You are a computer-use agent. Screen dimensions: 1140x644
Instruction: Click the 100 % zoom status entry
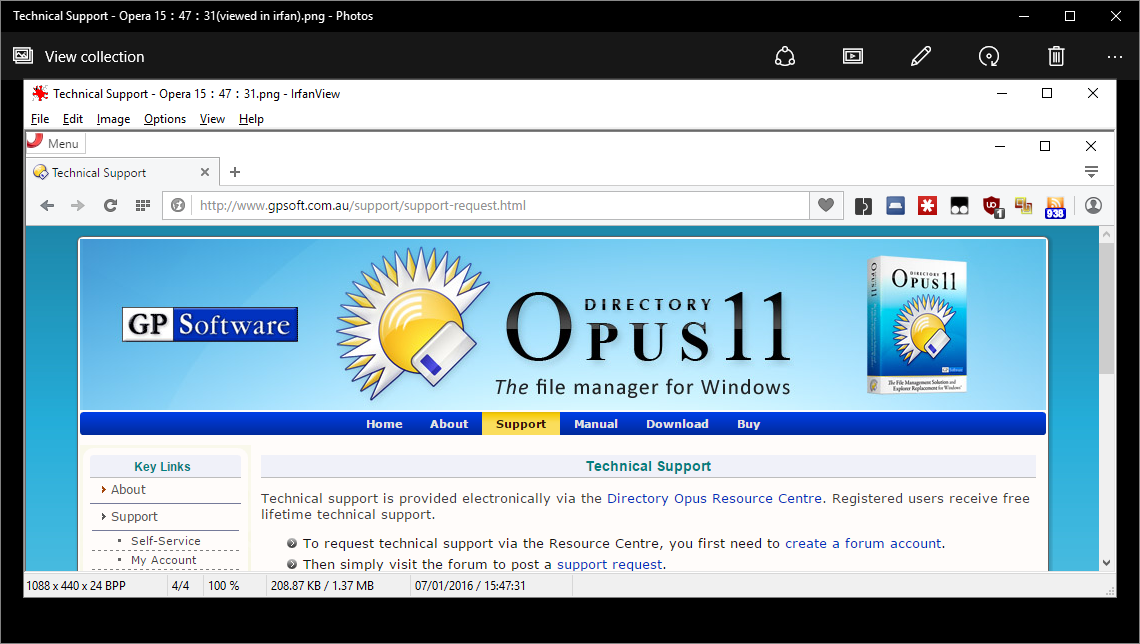tap(224, 586)
